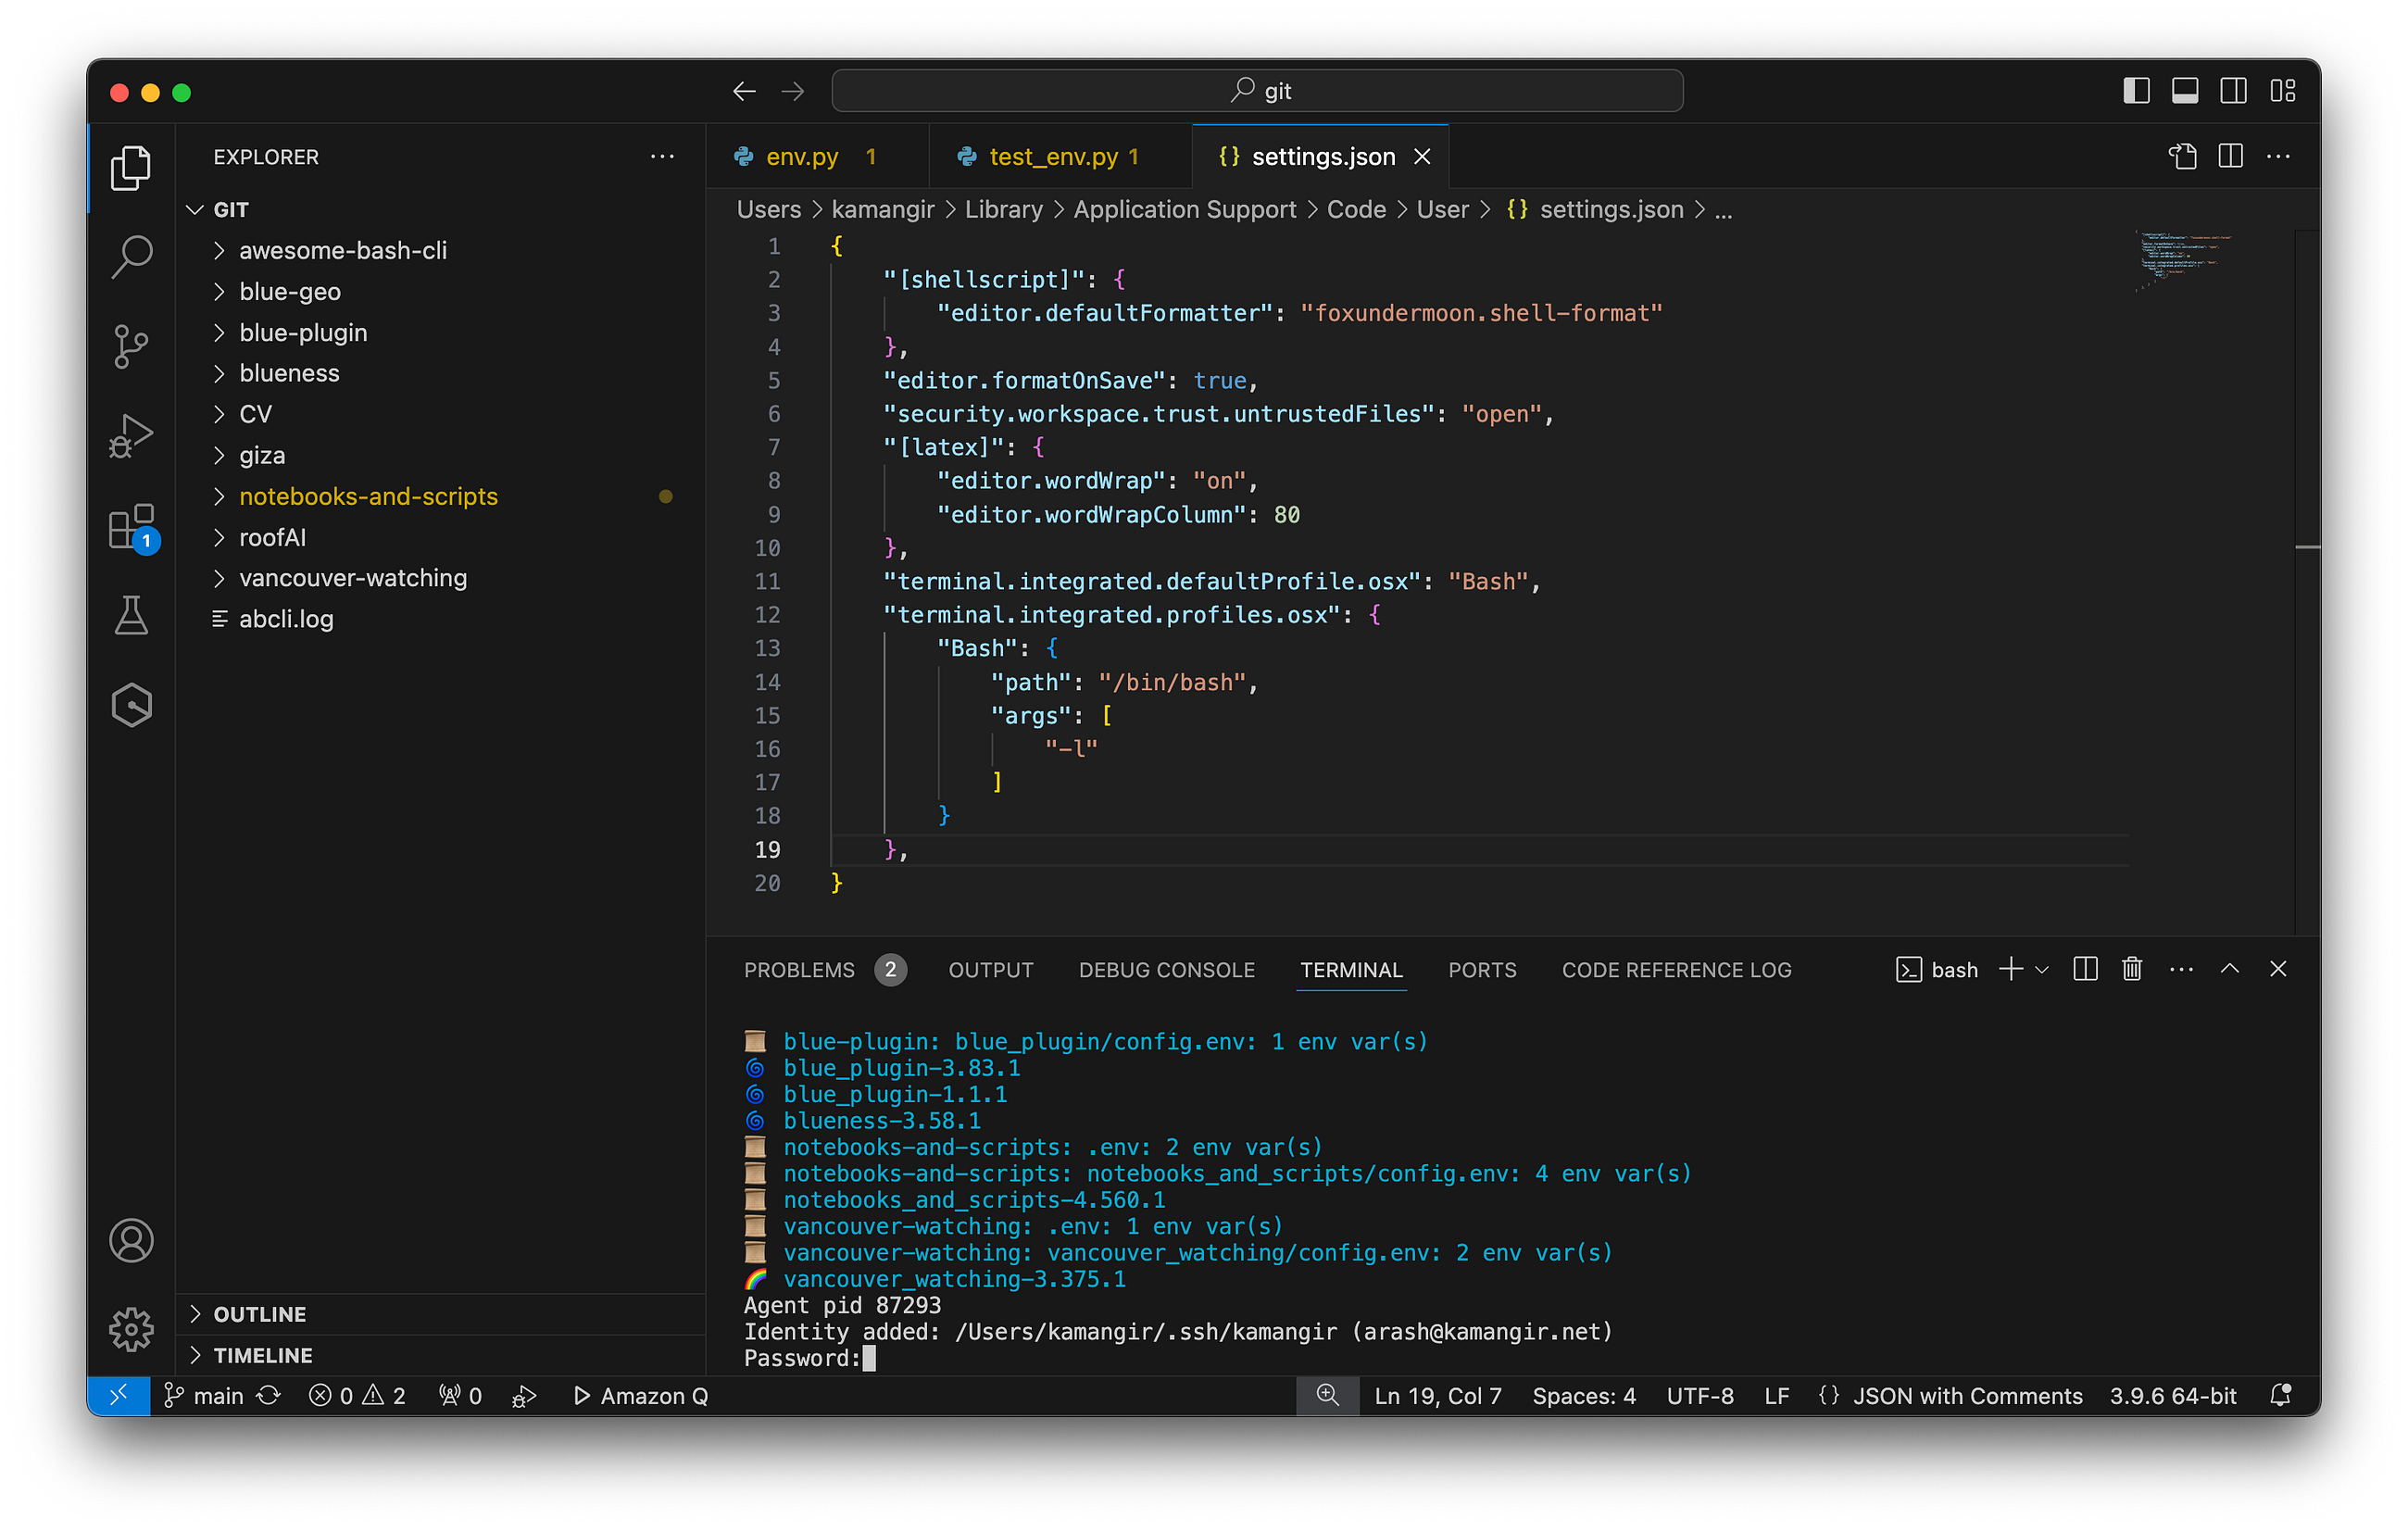The image size is (2408, 1531).
Task: Open the Explorer view in activity bar
Action: (131, 168)
